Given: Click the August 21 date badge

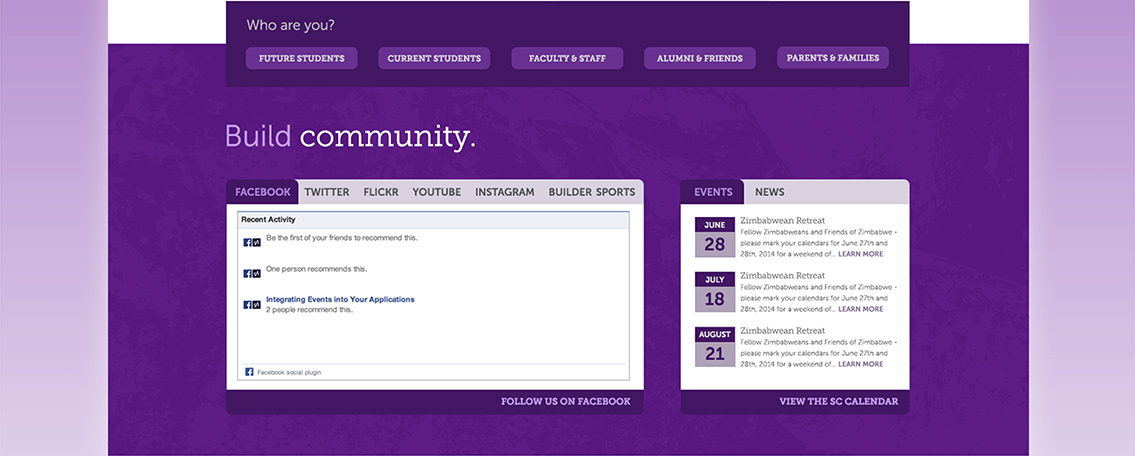Looking at the screenshot, I should tap(714, 347).
